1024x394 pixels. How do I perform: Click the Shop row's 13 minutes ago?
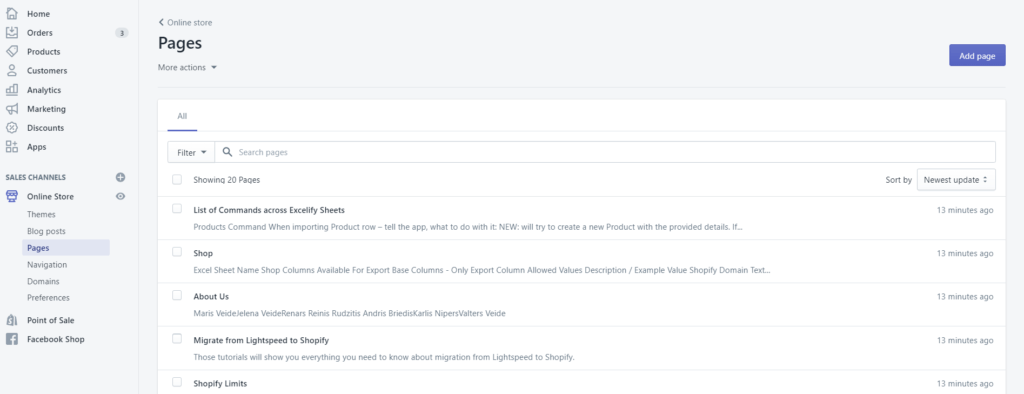(x=965, y=254)
